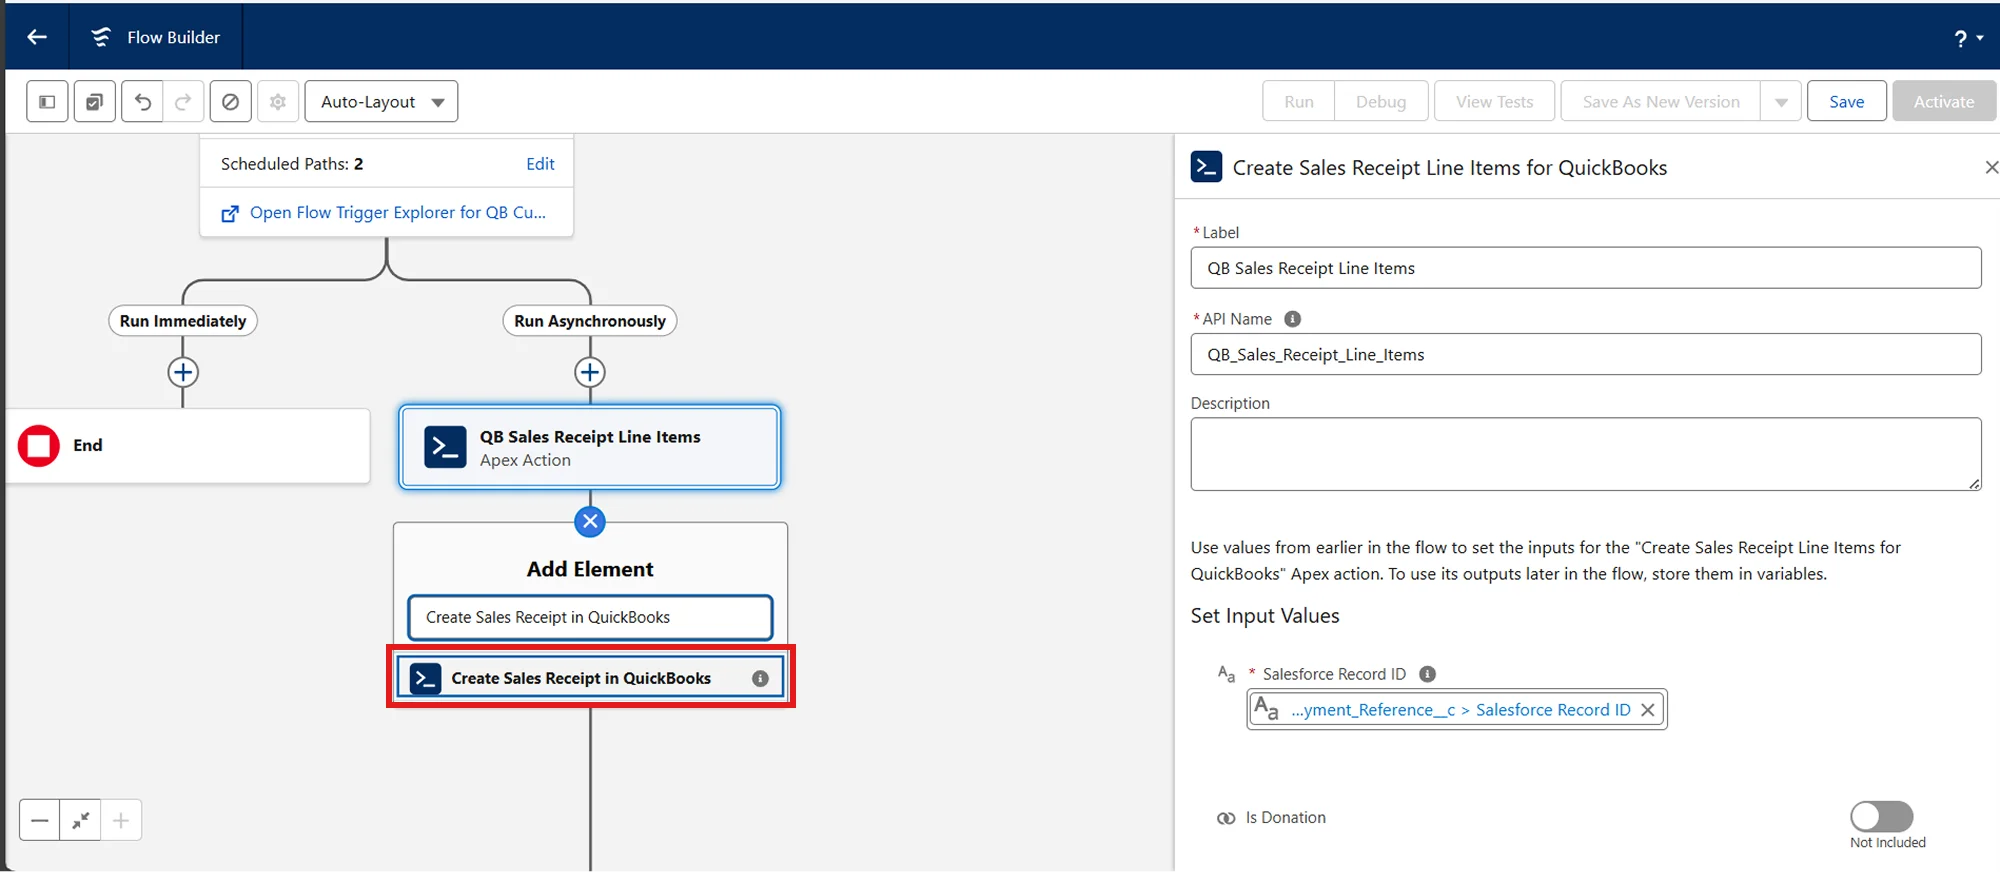
Task: Click the view errors circle-slash icon
Action: (230, 101)
